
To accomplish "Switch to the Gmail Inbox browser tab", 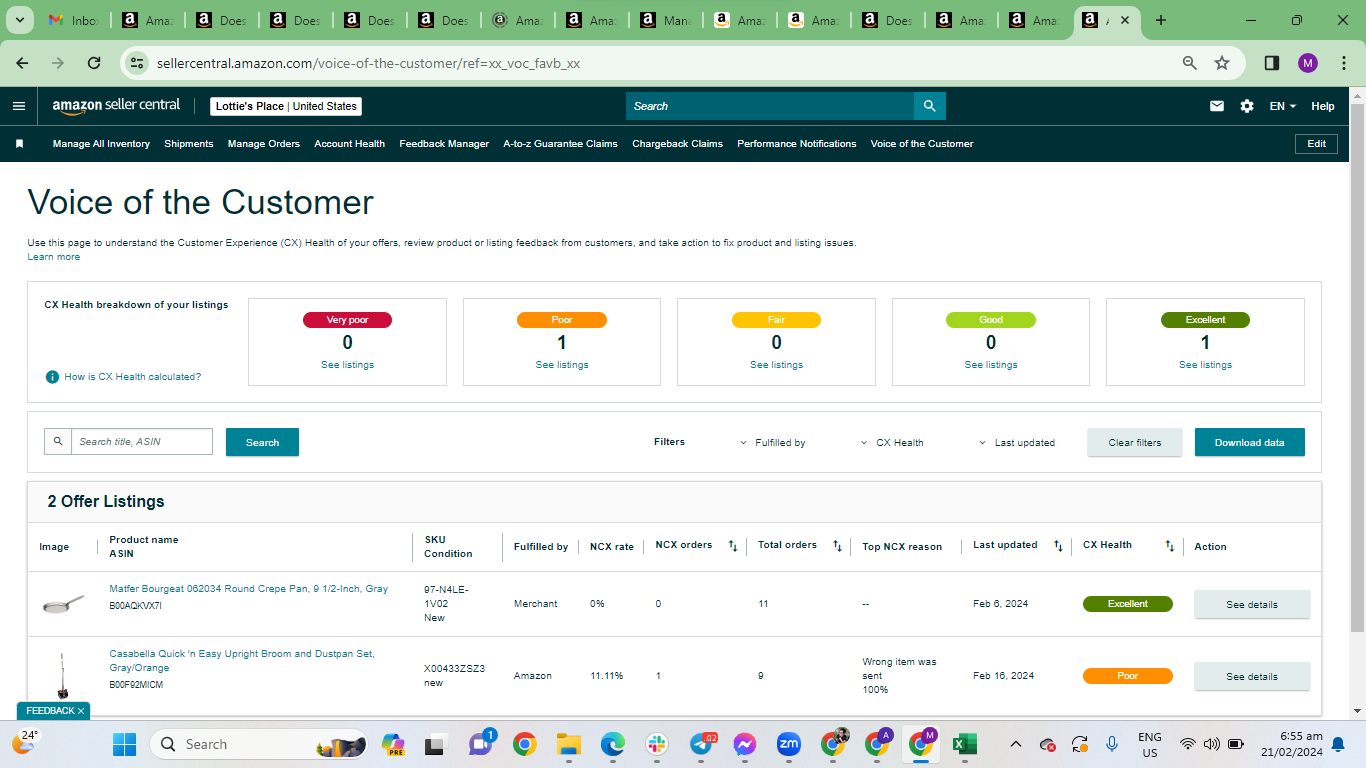I will pyautogui.click(x=73, y=20).
